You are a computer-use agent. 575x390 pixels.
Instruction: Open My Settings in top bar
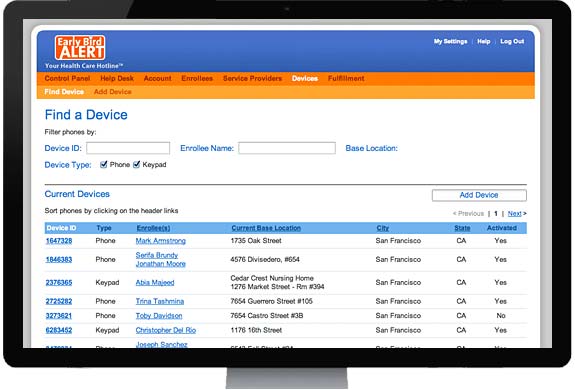(450, 41)
